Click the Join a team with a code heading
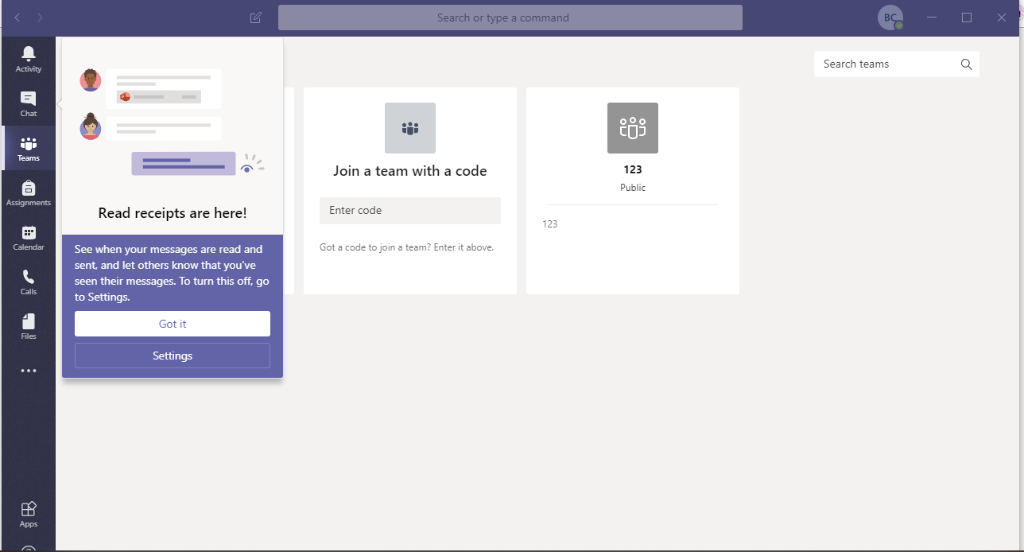This screenshot has width=1024, height=552. (409, 171)
